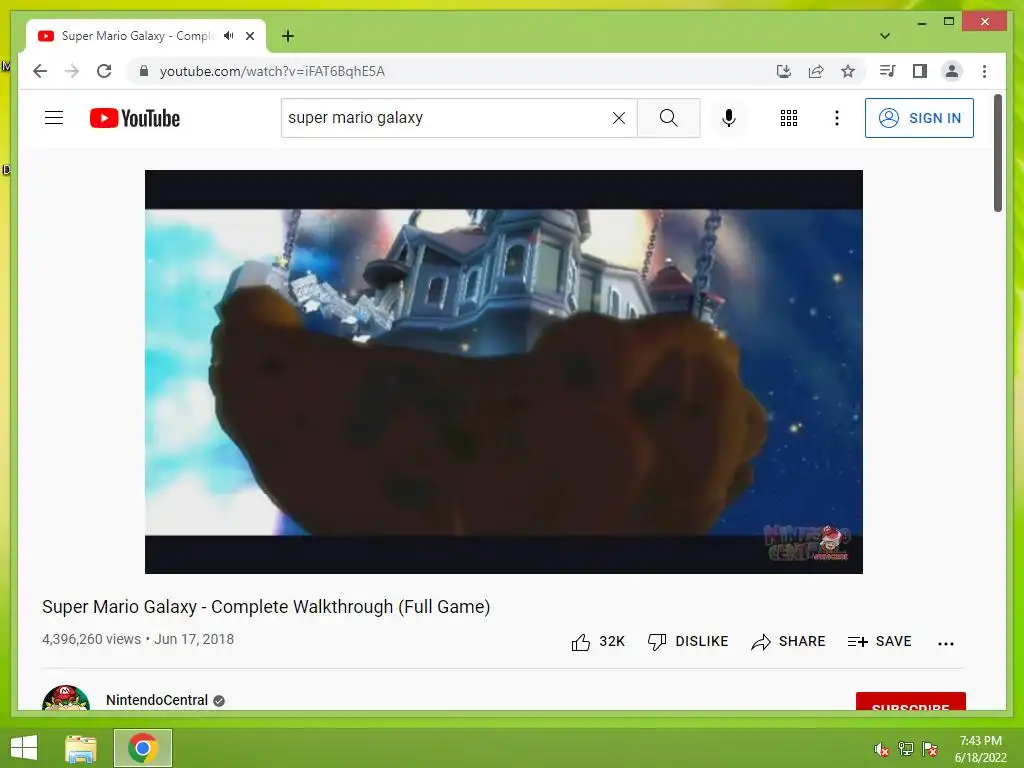This screenshot has height=768, width=1024.
Task: Share this page from the address bar
Action: coord(816,71)
